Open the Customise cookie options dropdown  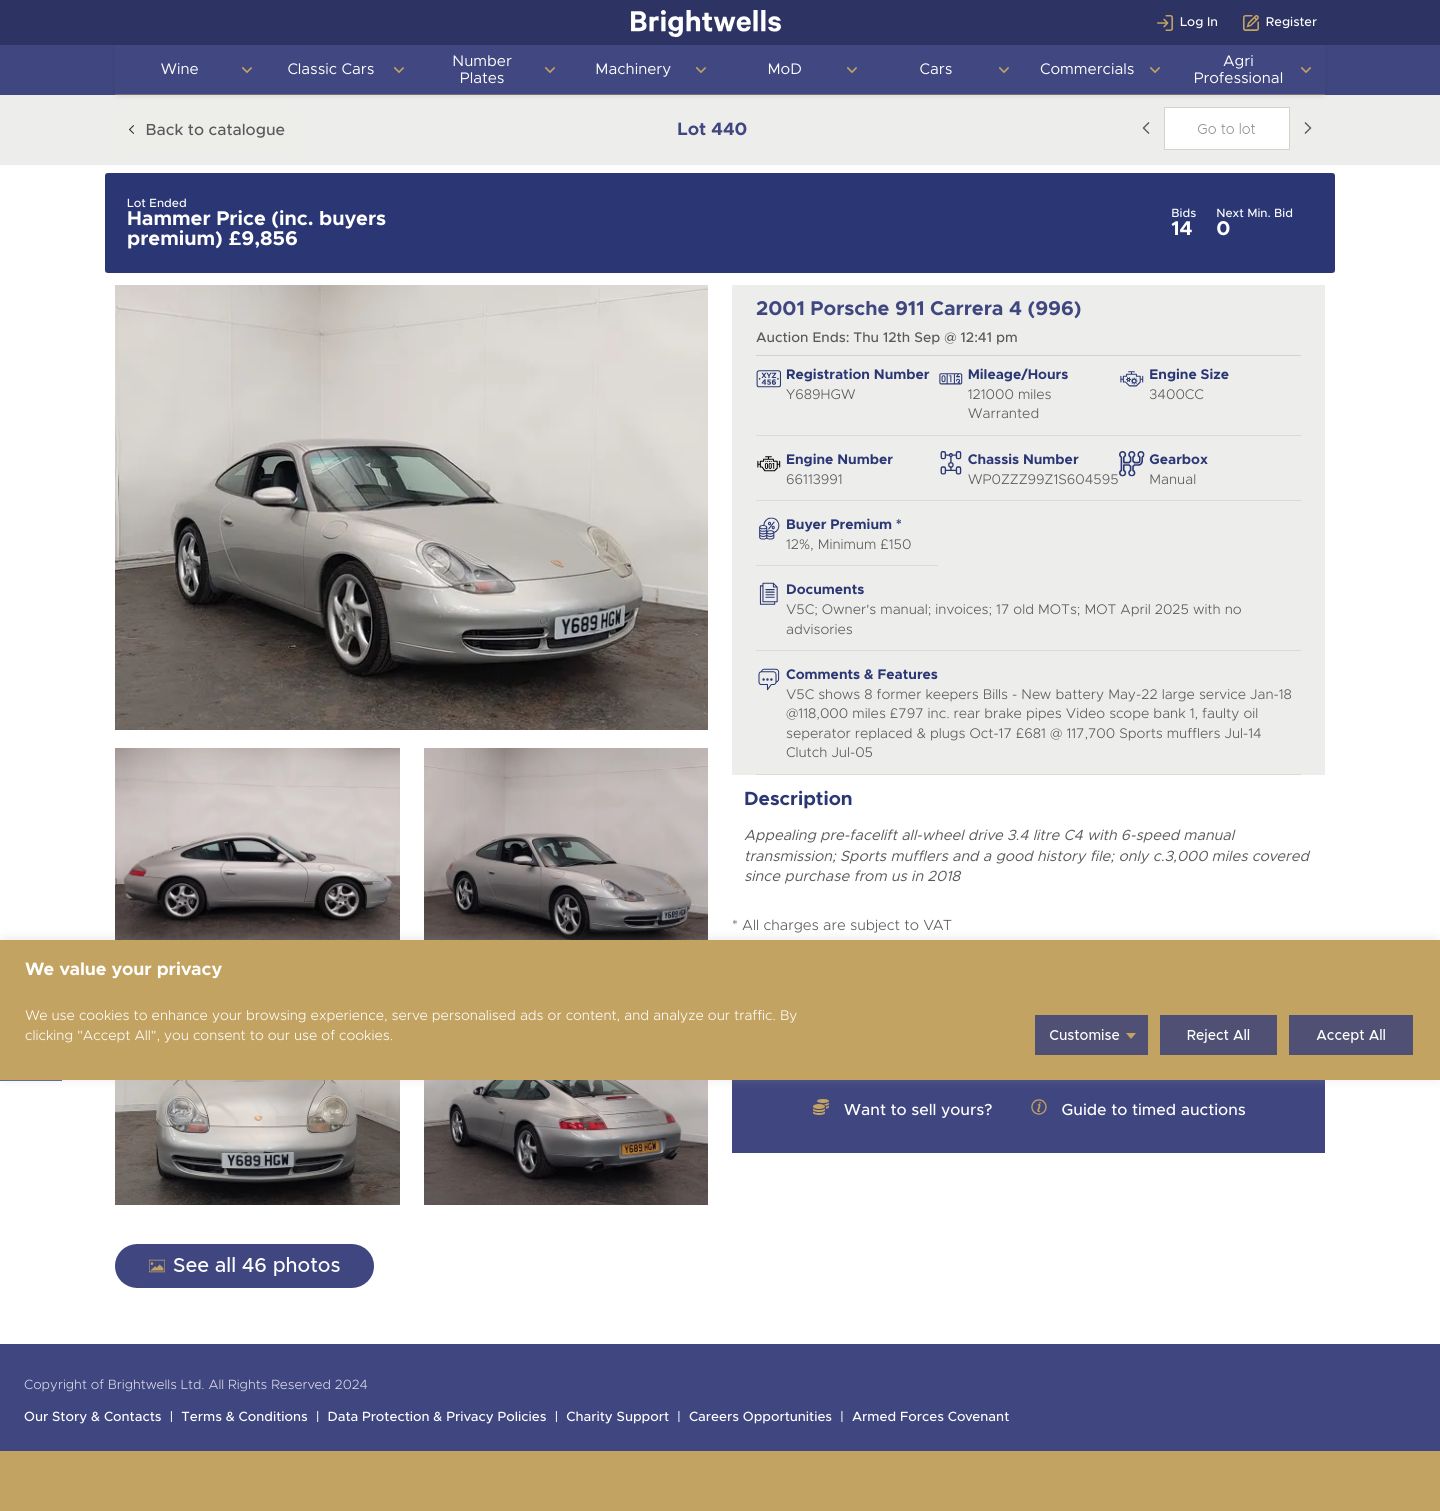pos(1091,1035)
